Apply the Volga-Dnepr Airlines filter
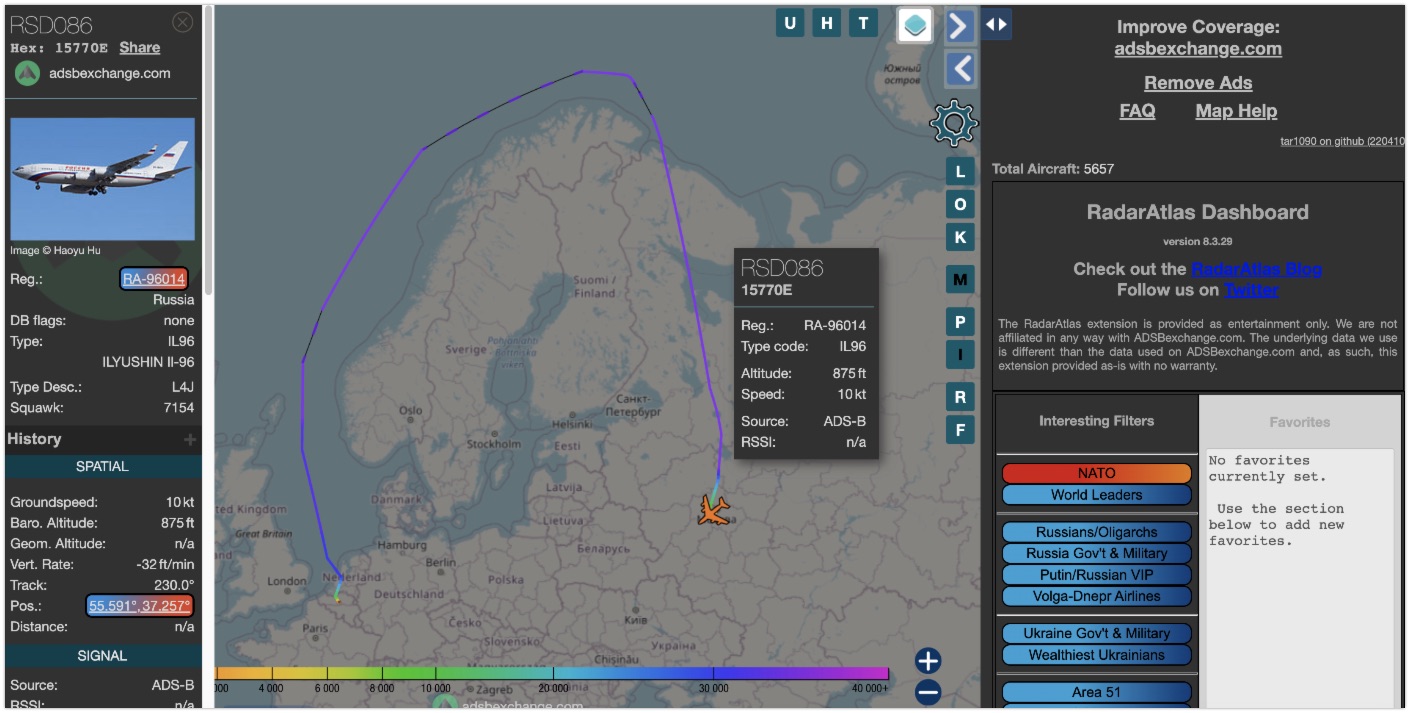Screen dimensions: 1410x713 pyautogui.click(x=1097, y=596)
